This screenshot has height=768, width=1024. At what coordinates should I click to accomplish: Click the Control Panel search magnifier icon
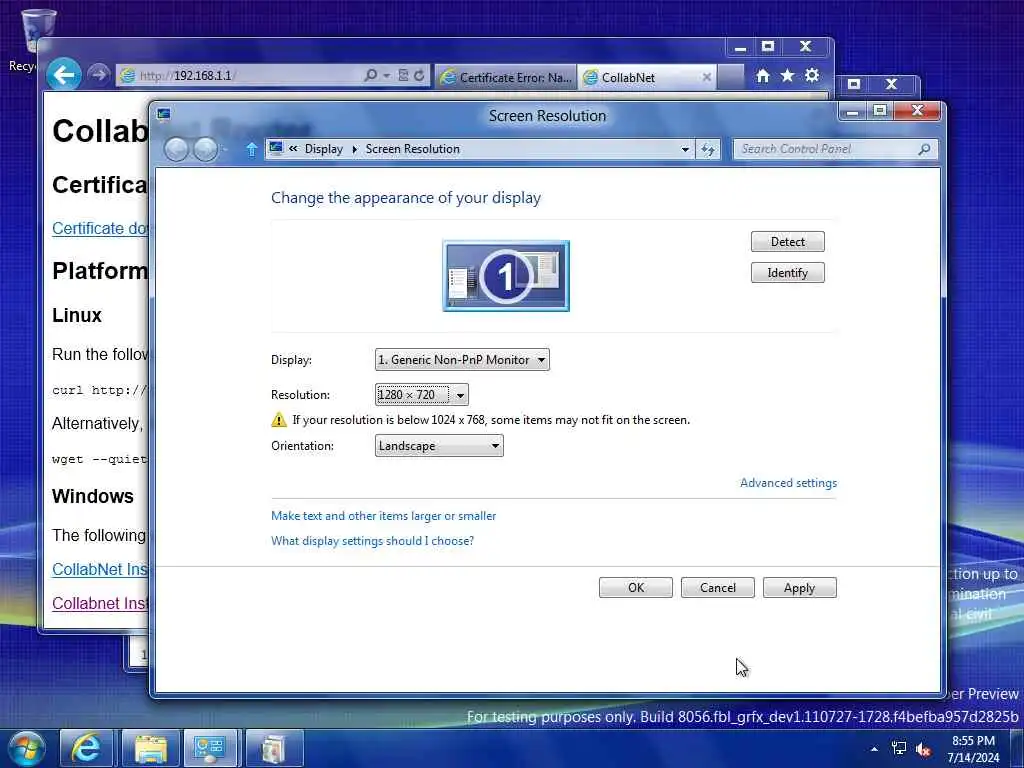click(924, 150)
